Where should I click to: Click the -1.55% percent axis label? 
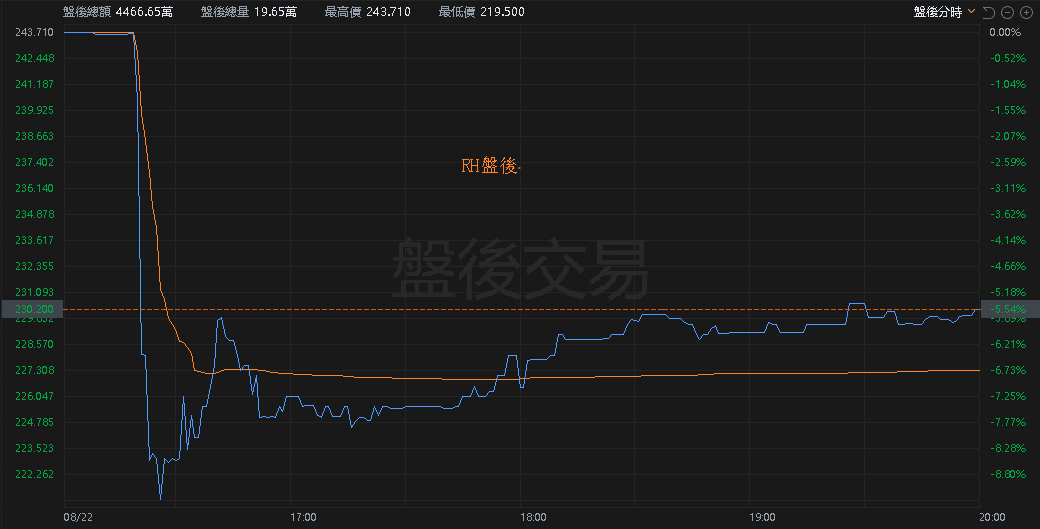(x=1008, y=110)
